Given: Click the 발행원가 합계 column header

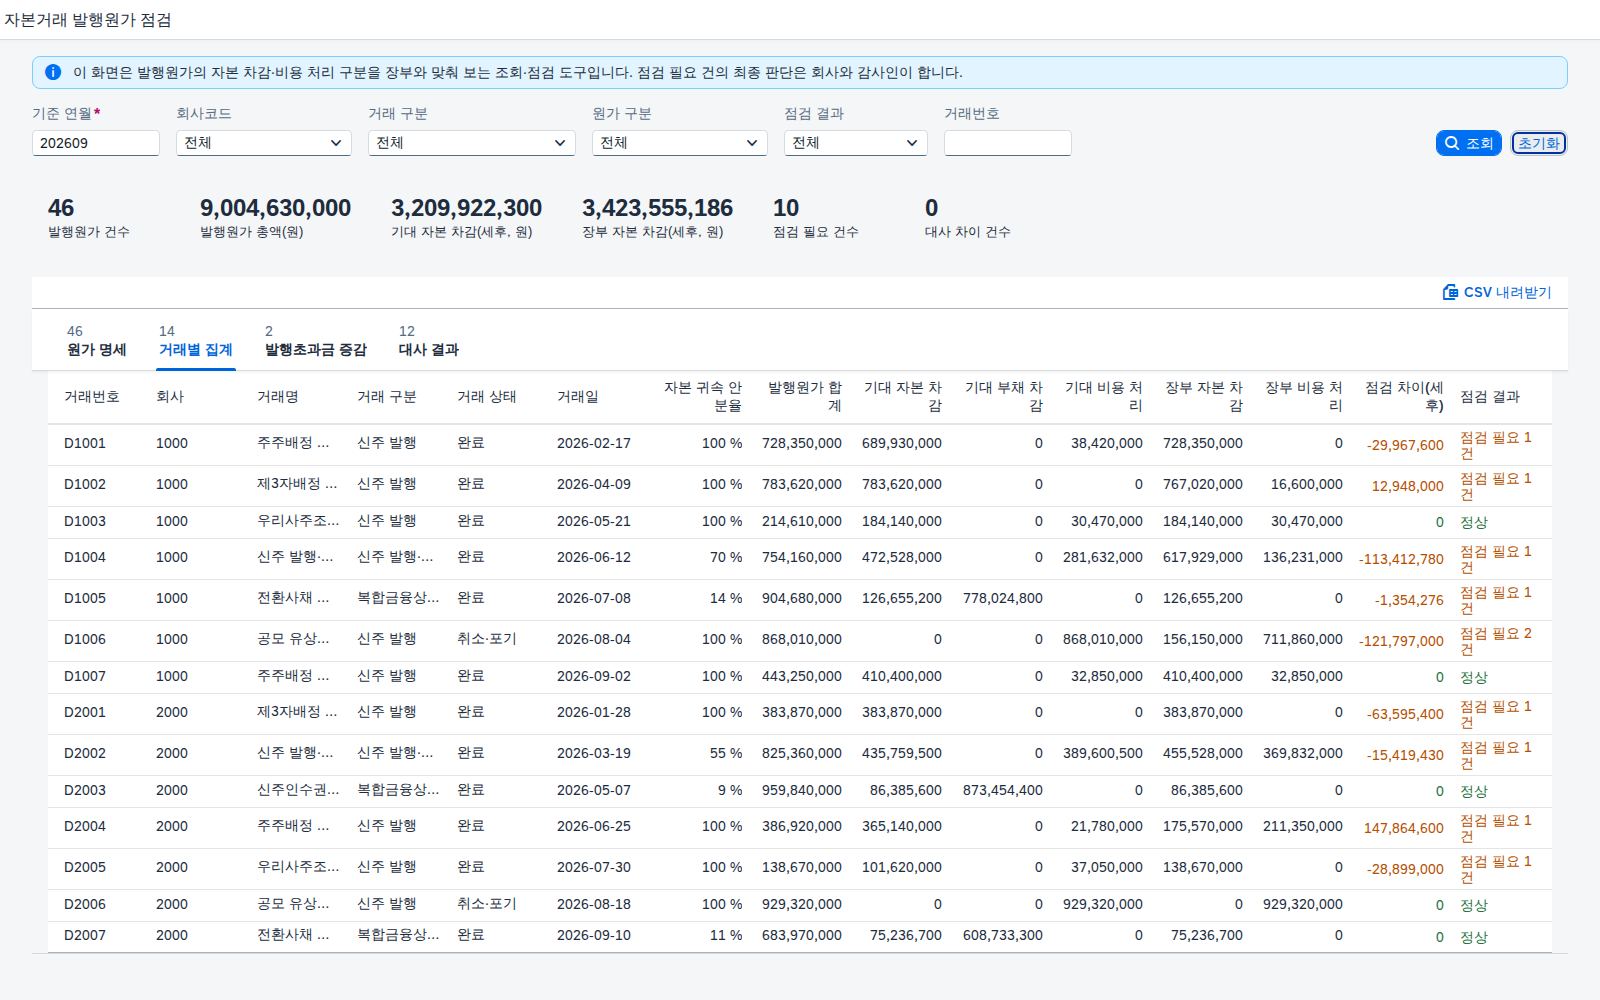Looking at the screenshot, I should pos(804,396).
